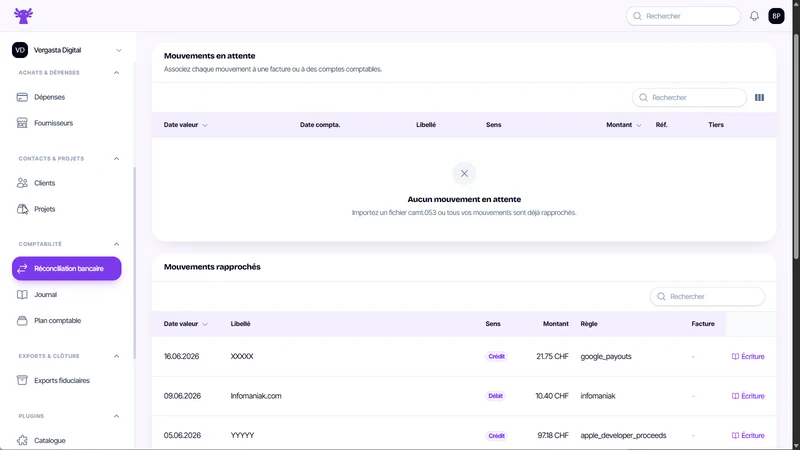The height and width of the screenshot is (450, 800).
Task: Open Écriture for the google_payouts row
Action: pyautogui.click(x=748, y=356)
